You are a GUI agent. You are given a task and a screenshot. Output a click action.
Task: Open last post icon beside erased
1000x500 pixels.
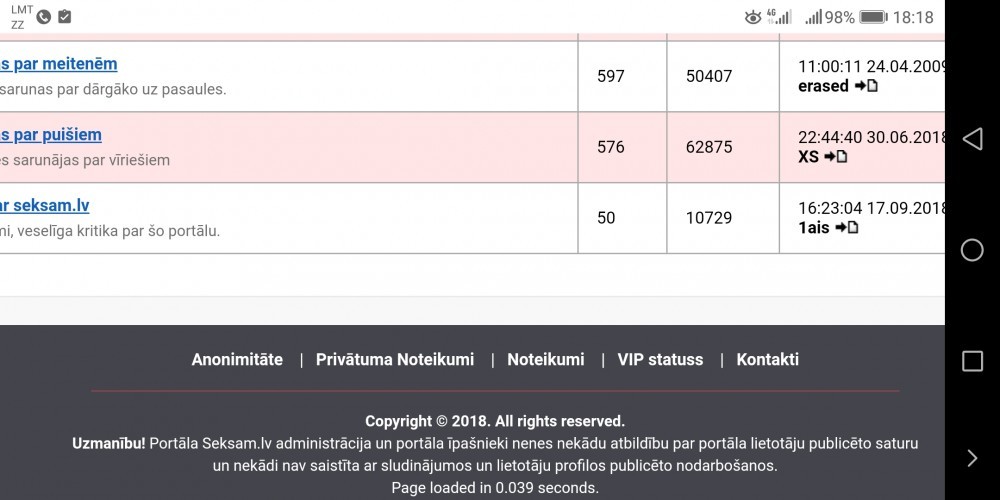[866, 86]
